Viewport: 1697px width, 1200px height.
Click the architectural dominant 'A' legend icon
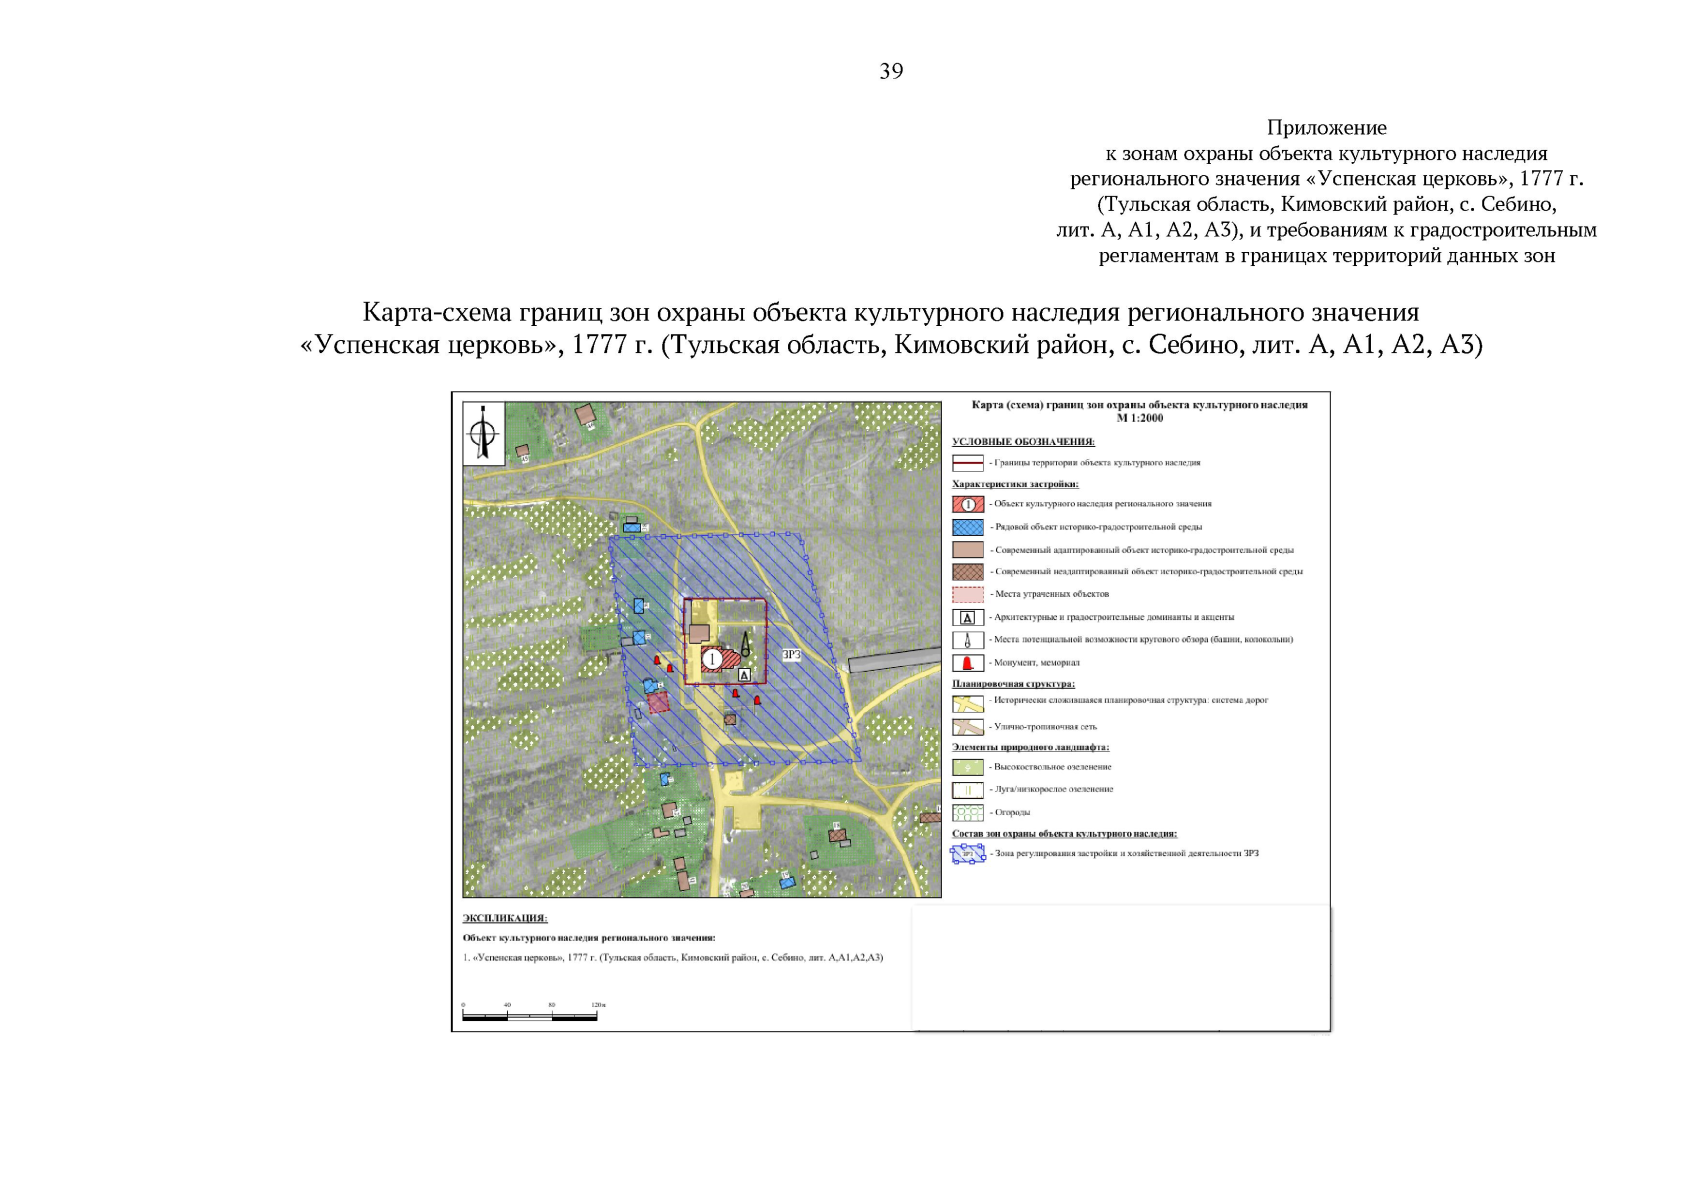pos(967,617)
